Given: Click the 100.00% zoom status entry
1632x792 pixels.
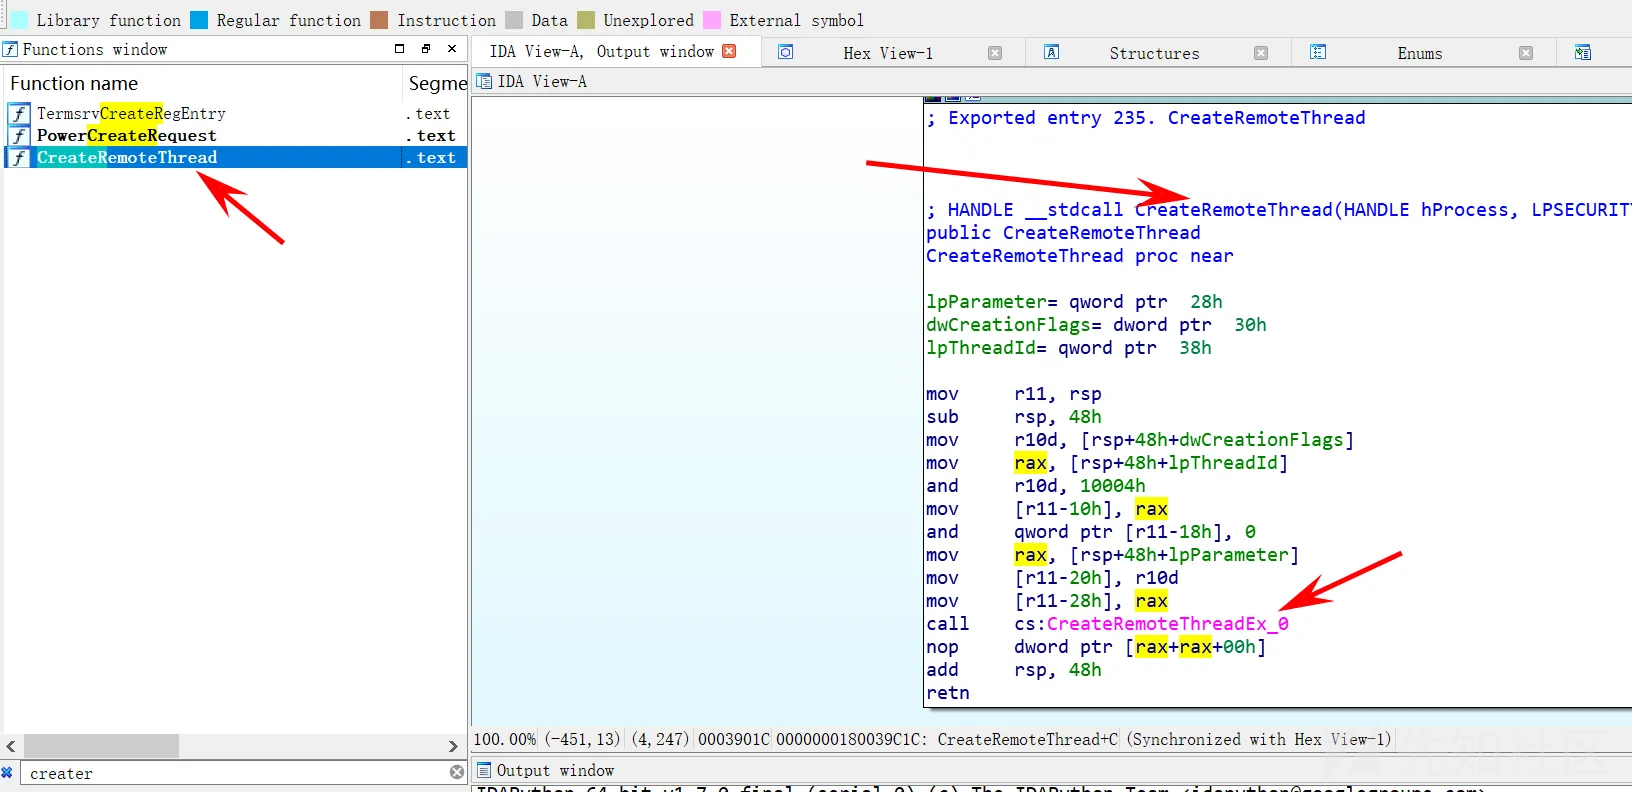Looking at the screenshot, I should tap(505, 739).
